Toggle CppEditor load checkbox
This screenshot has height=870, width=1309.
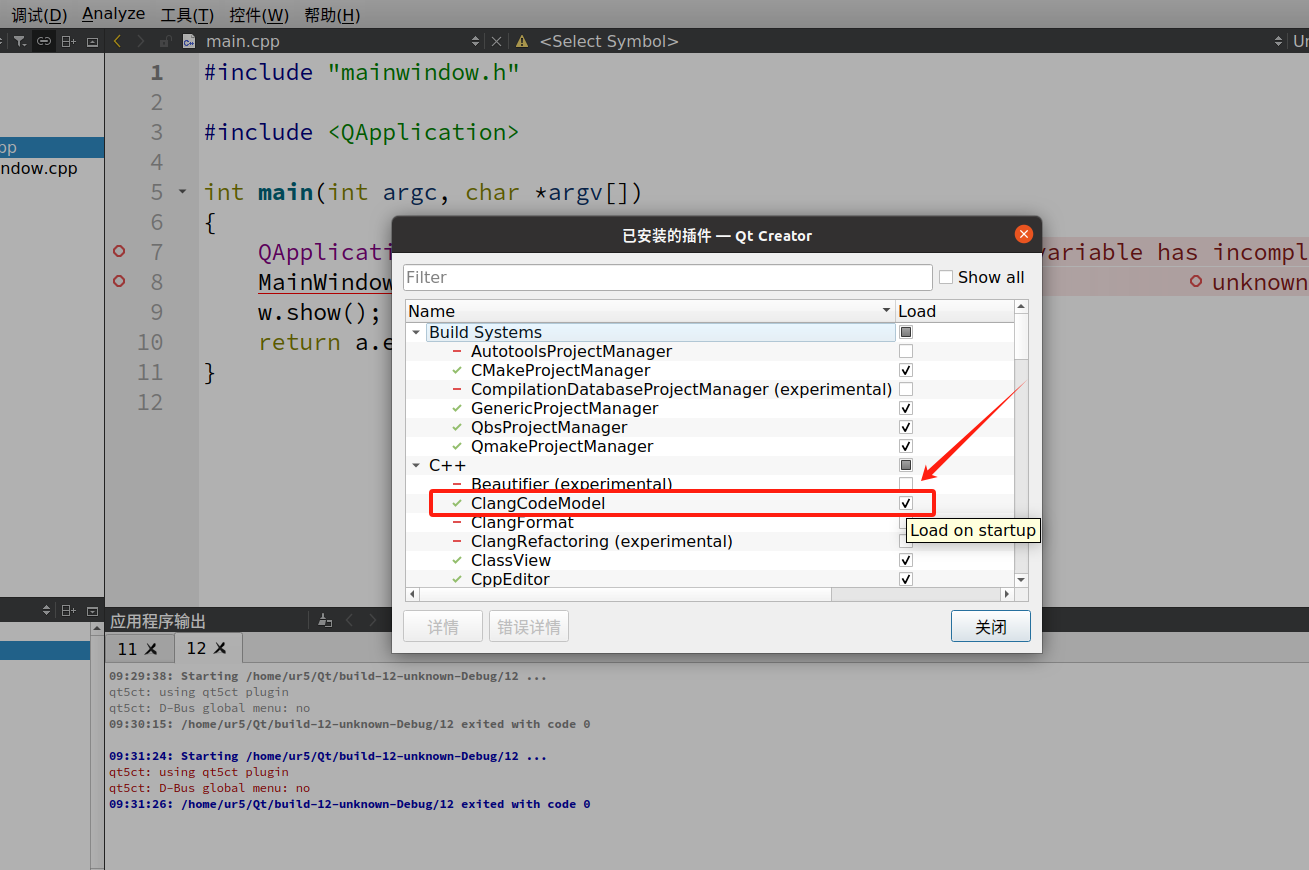pos(906,579)
